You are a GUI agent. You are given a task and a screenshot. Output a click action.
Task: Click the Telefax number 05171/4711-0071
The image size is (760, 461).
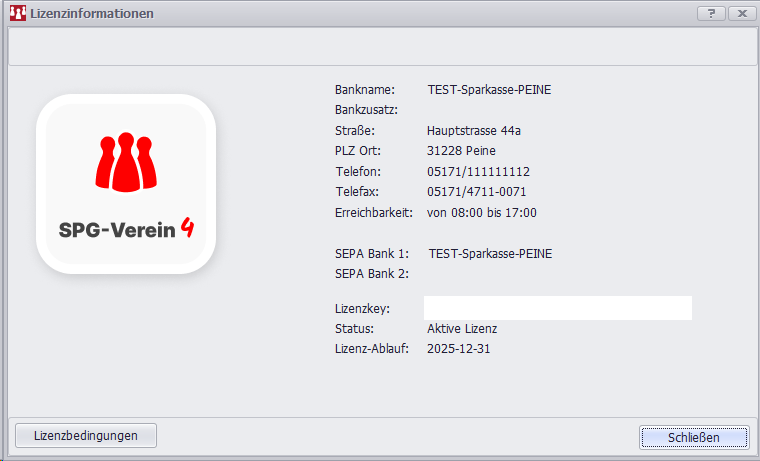[476, 192]
